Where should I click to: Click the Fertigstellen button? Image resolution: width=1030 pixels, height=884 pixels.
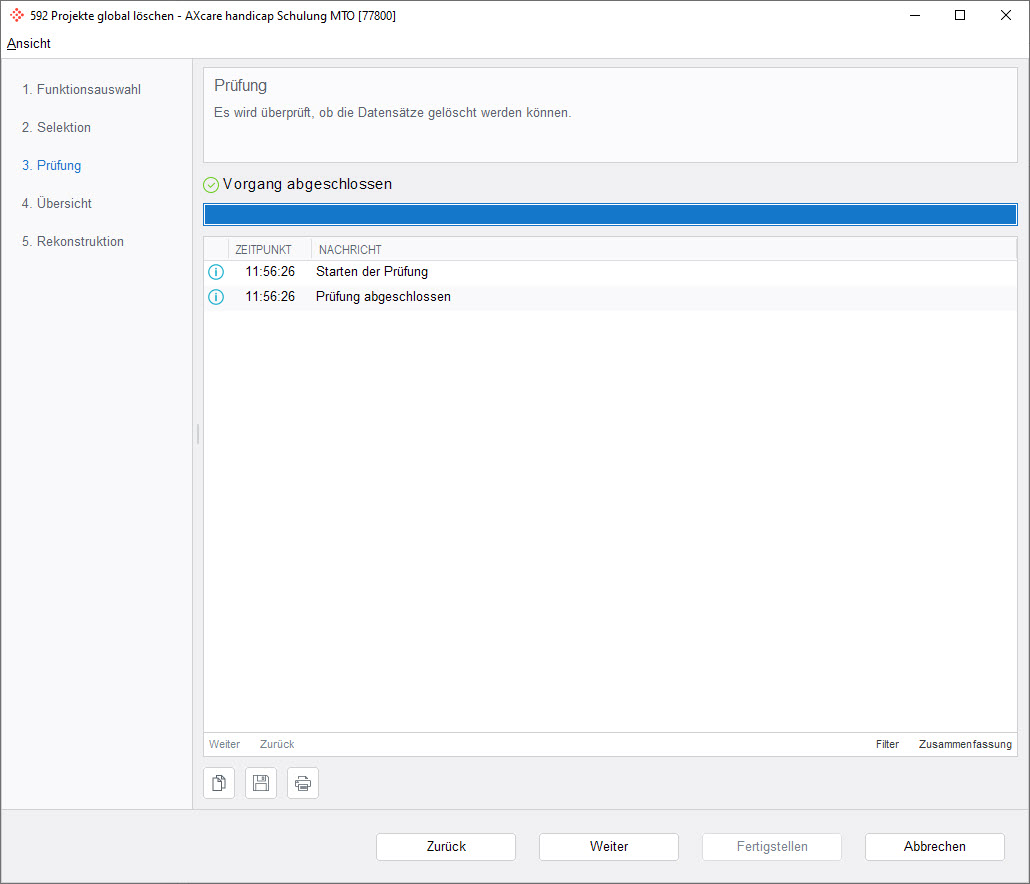click(x=772, y=847)
